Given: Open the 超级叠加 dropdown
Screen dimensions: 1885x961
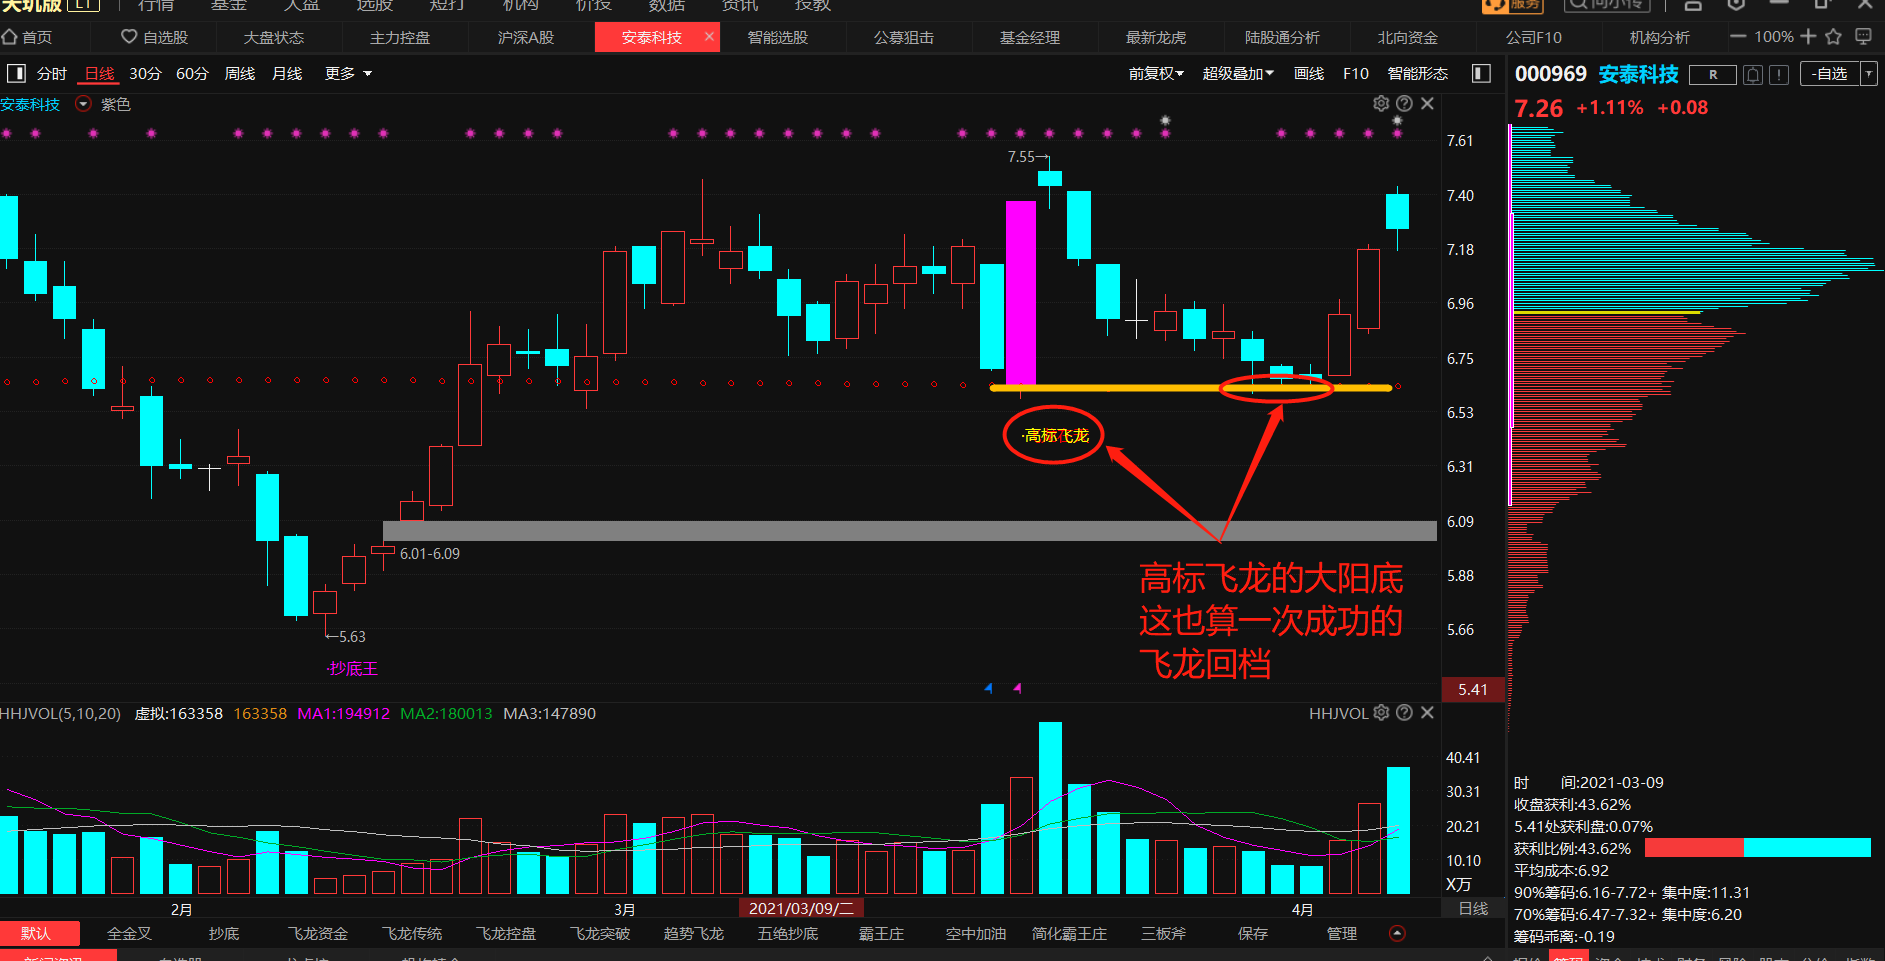Looking at the screenshot, I should pos(1238,73).
